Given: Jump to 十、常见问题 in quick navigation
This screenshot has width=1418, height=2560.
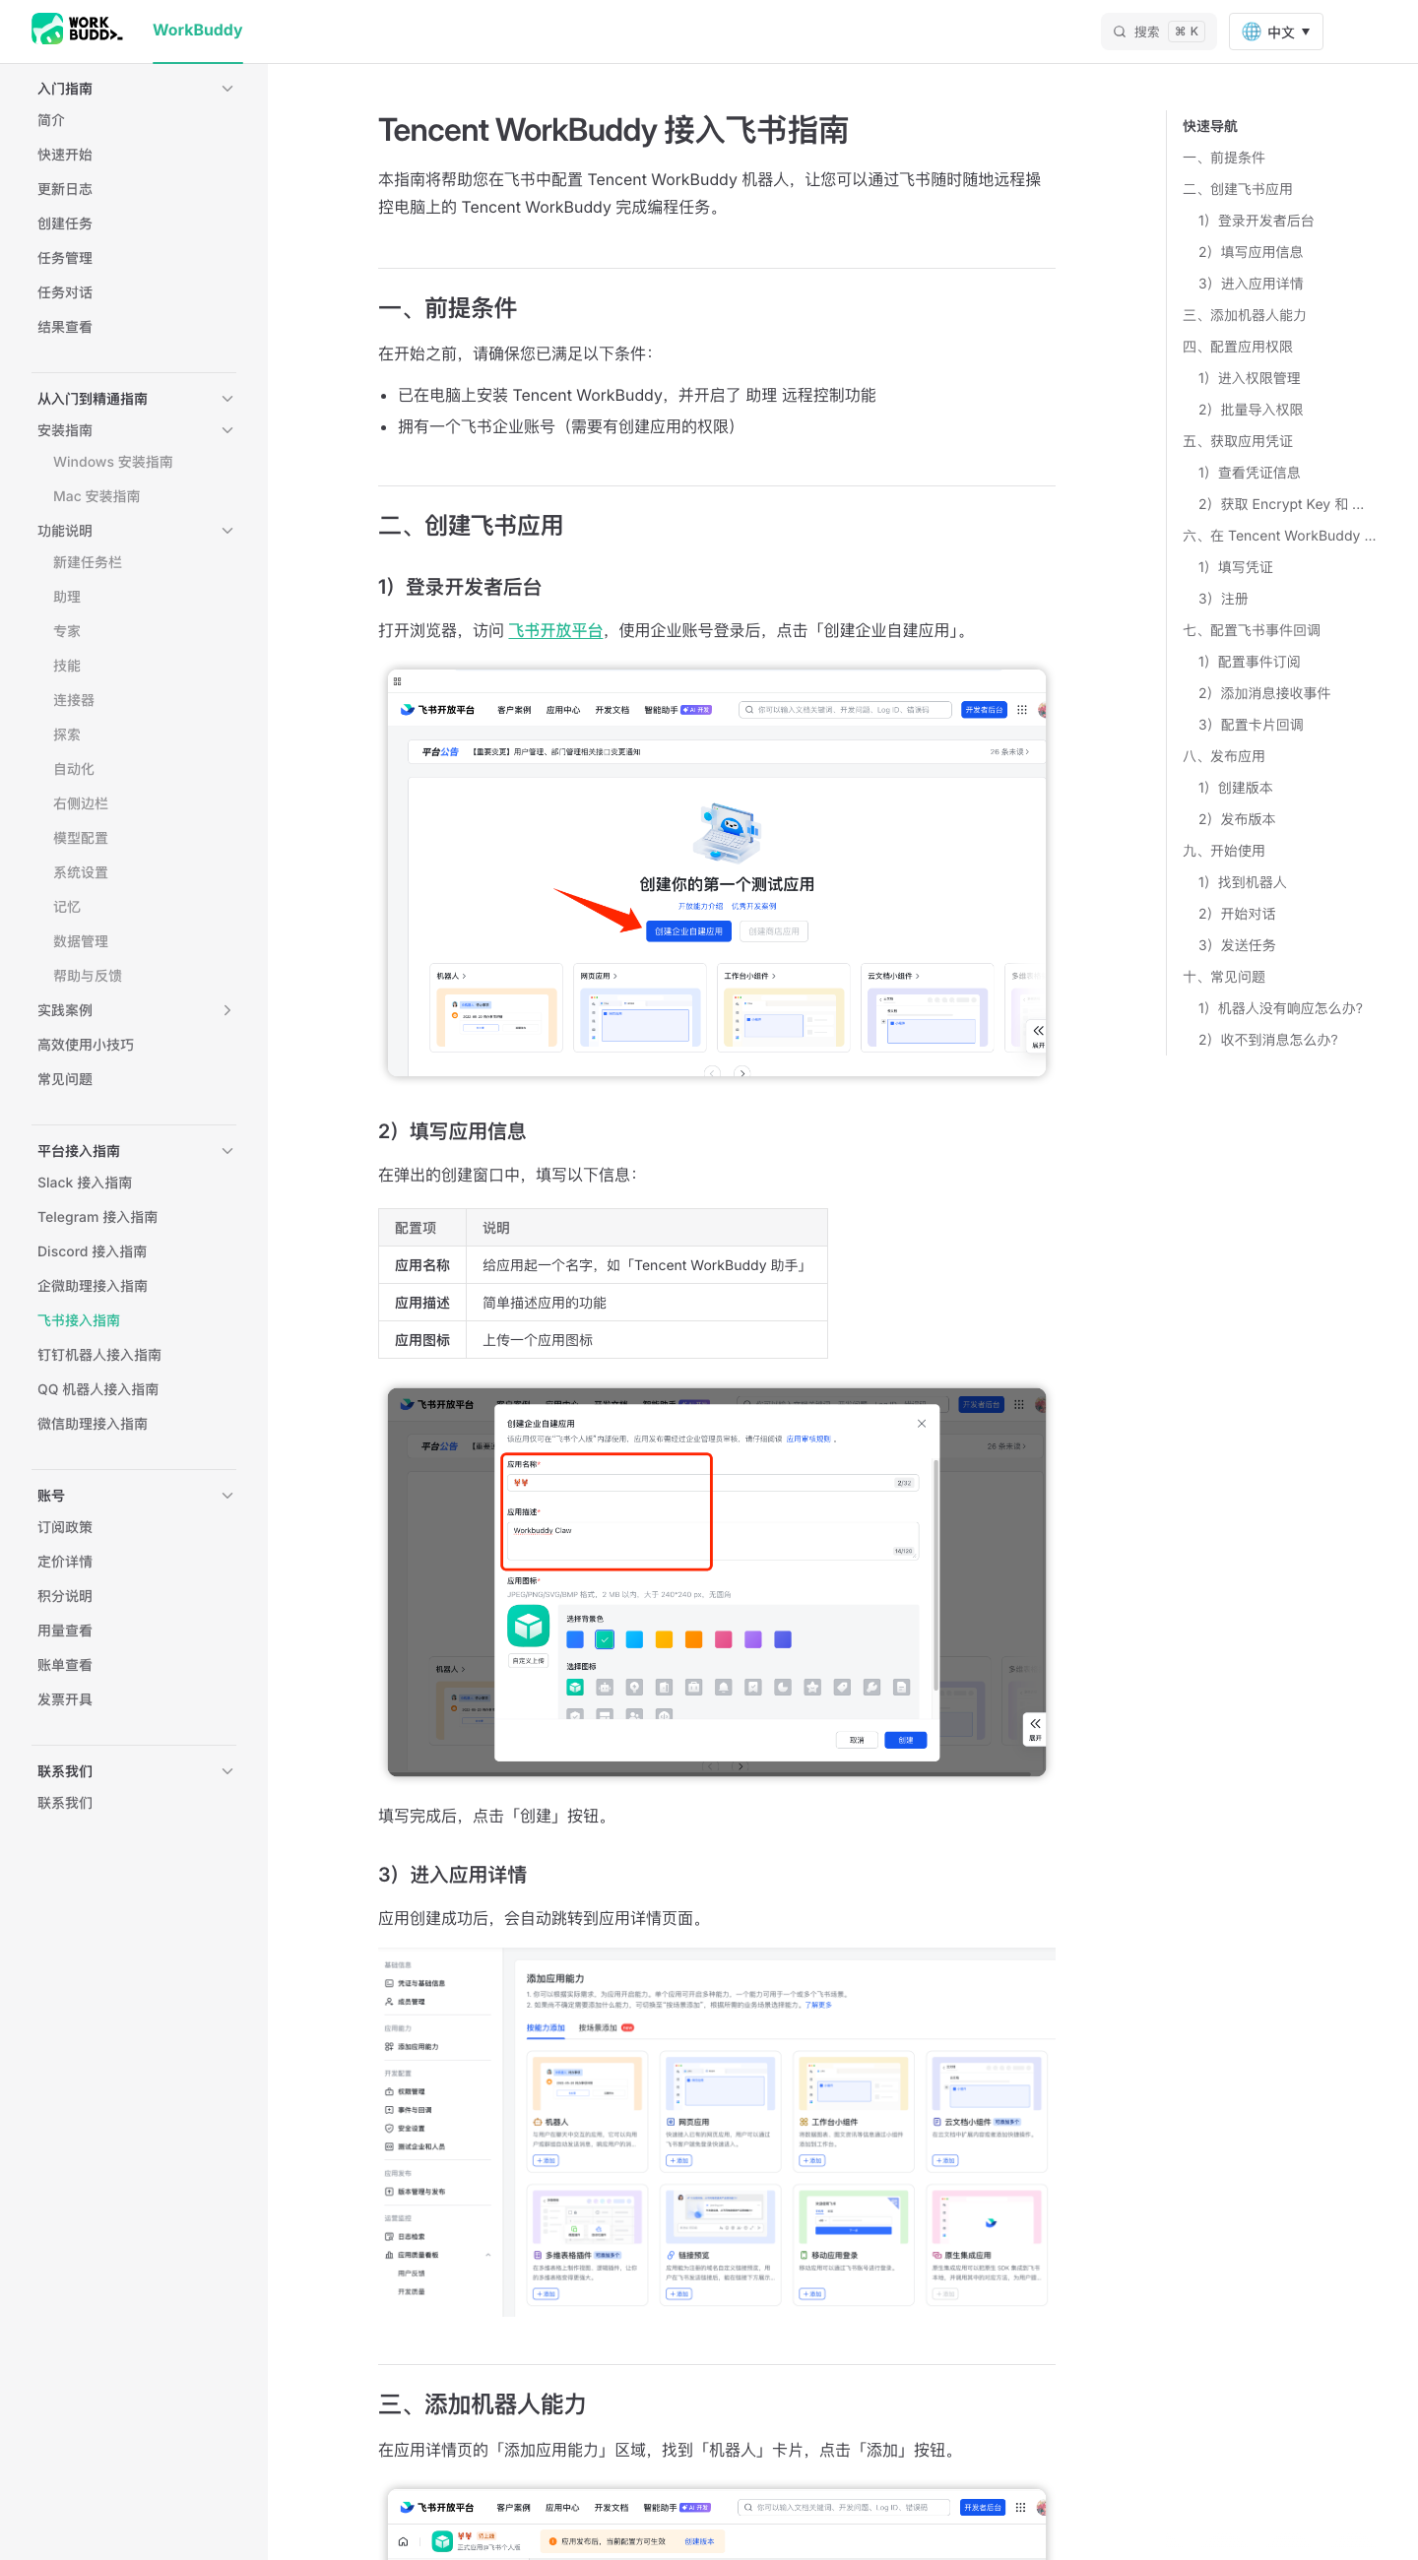Looking at the screenshot, I should click(x=1223, y=977).
